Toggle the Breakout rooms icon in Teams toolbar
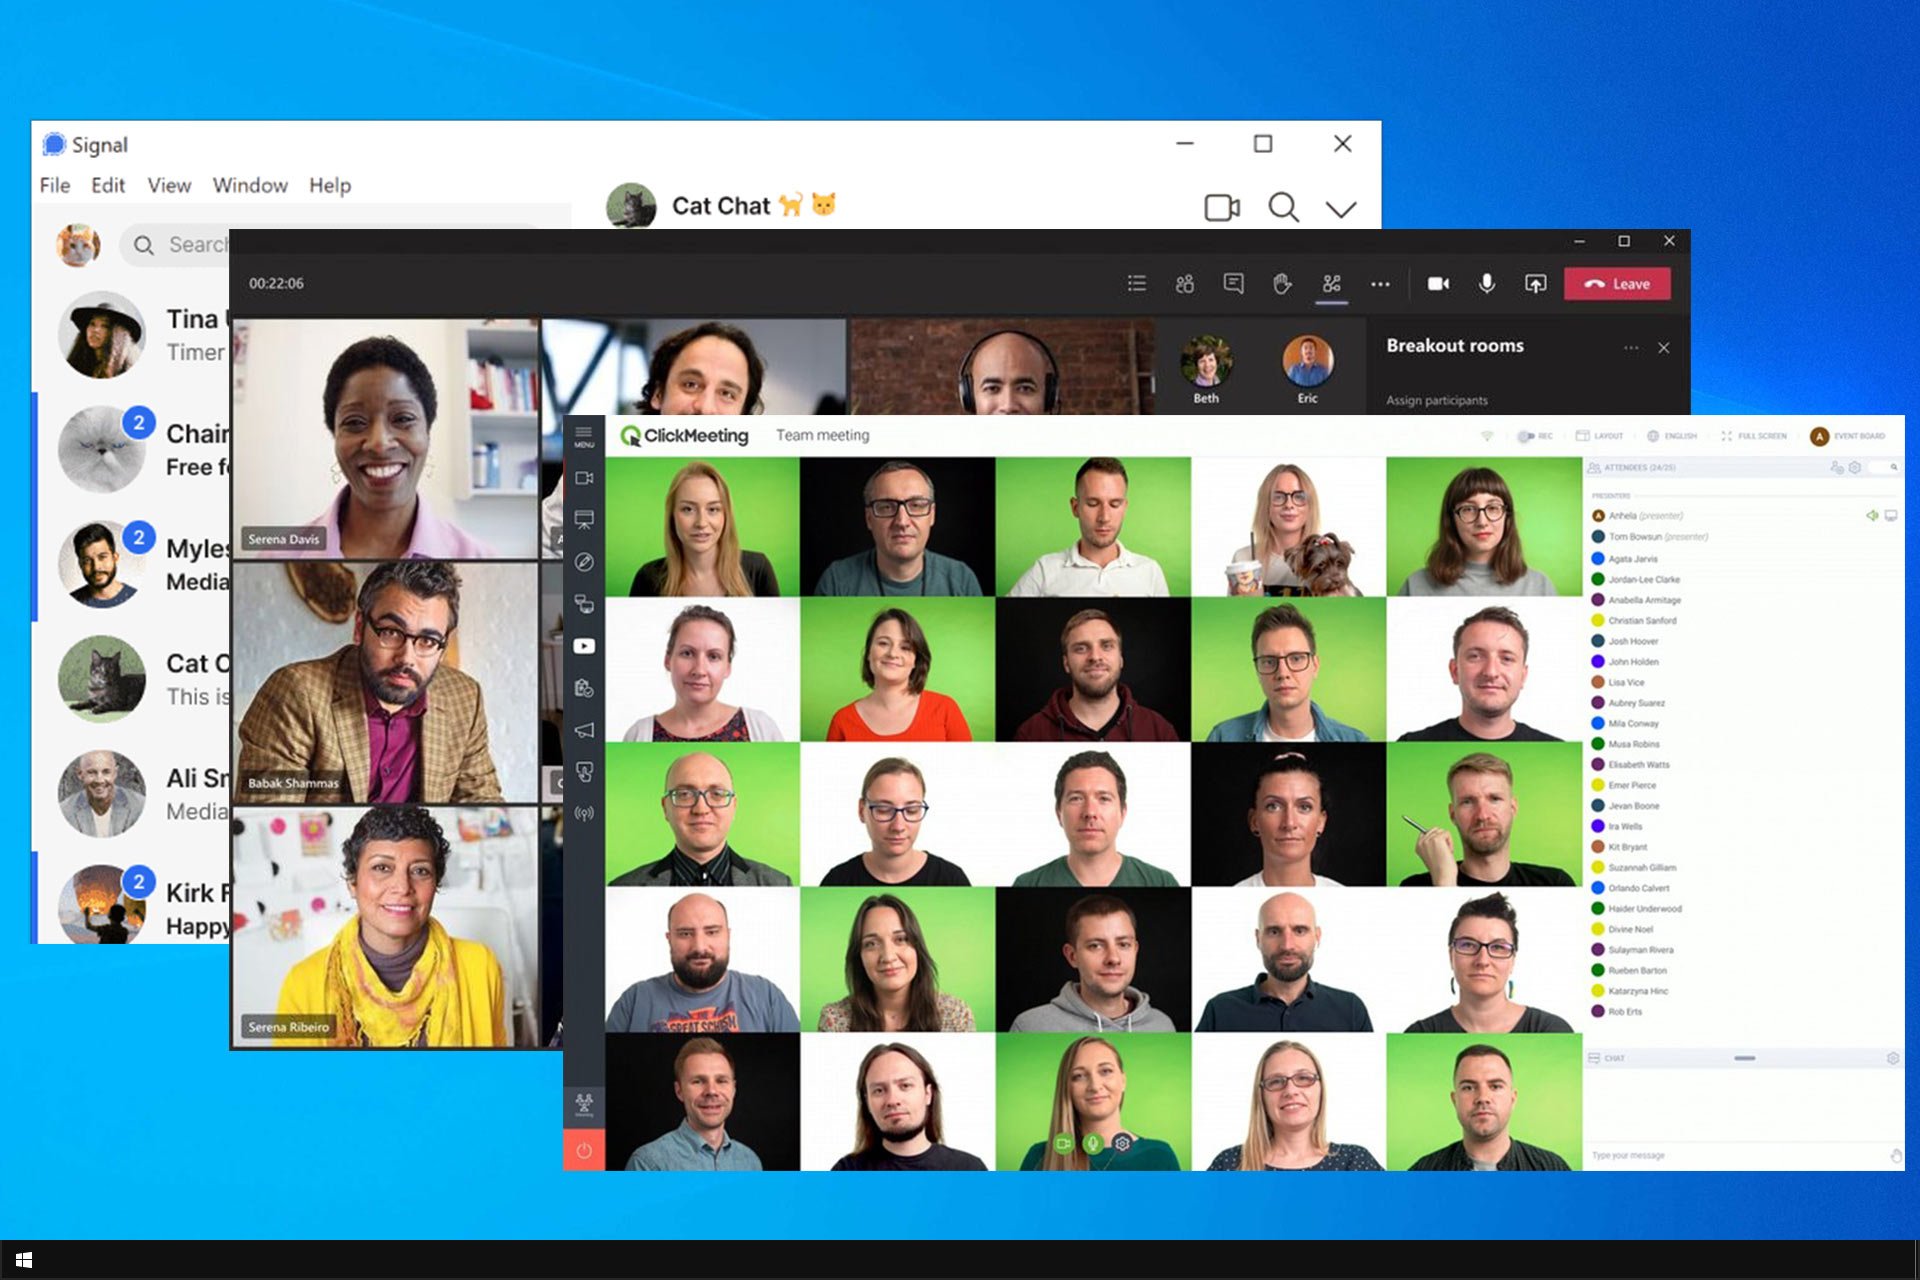The image size is (1920, 1280). pos(1331,283)
